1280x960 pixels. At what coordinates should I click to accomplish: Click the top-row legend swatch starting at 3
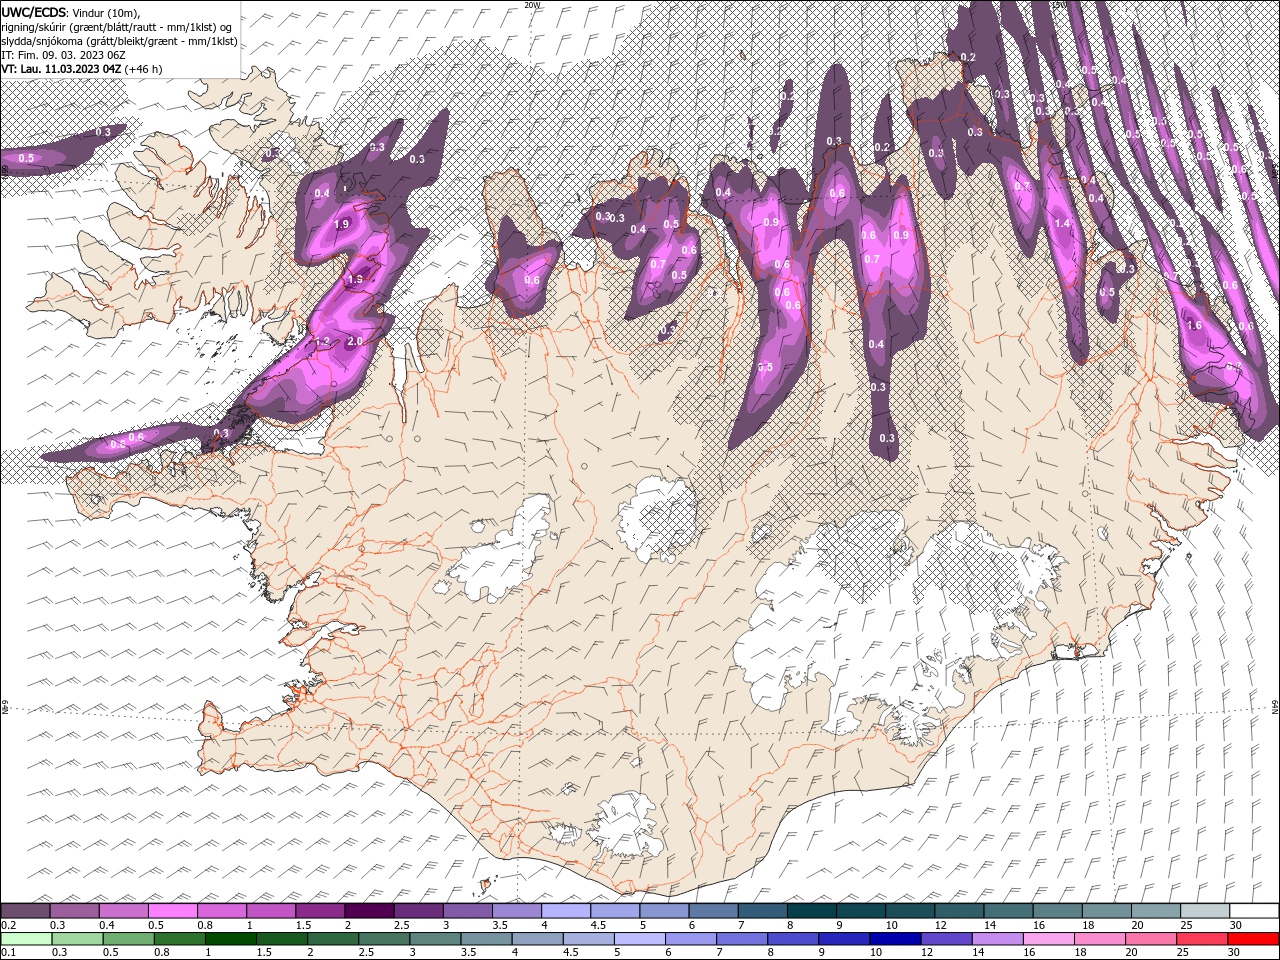click(467, 911)
